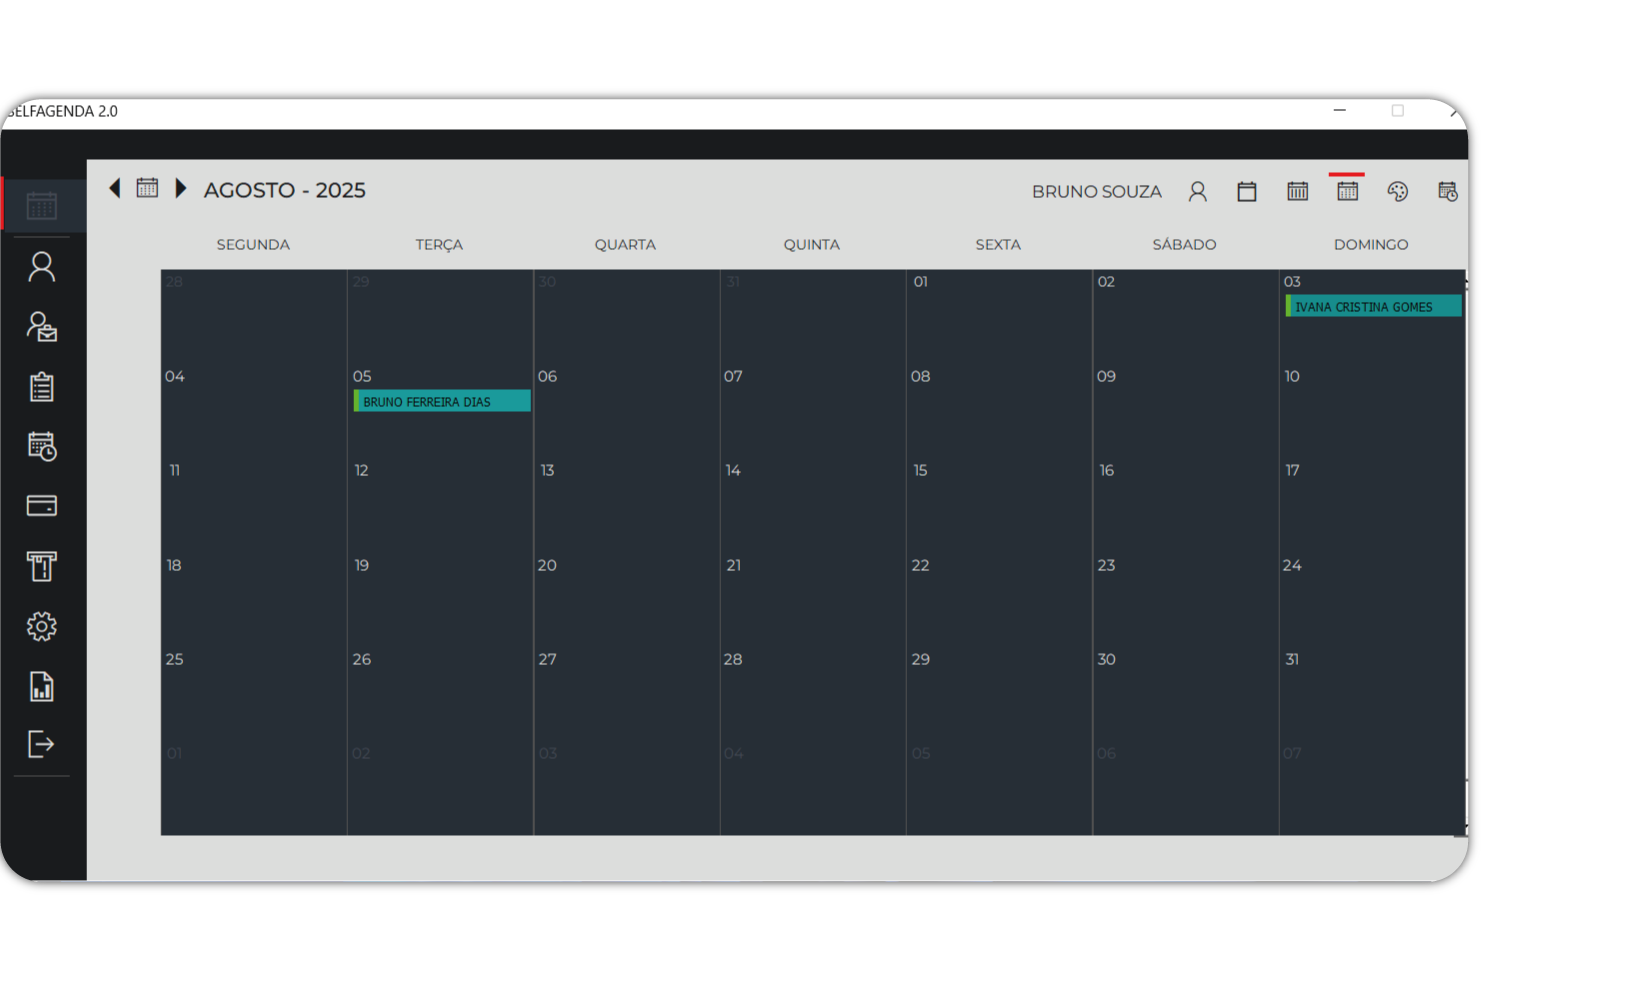
Task: Open the color palette theme icon
Action: (1397, 192)
